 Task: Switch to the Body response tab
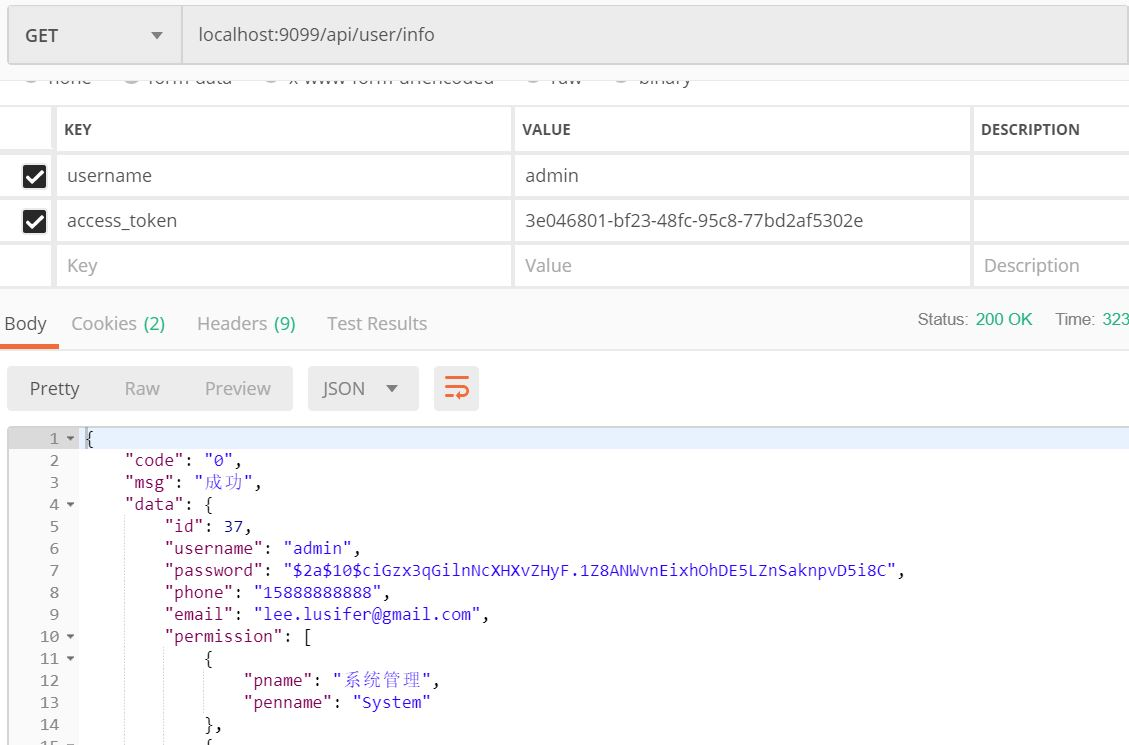[25, 324]
